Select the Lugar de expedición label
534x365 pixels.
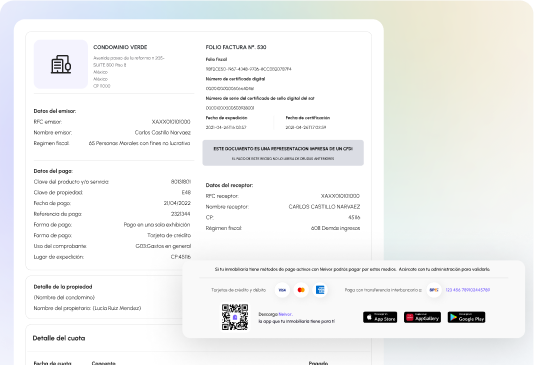click(59, 257)
